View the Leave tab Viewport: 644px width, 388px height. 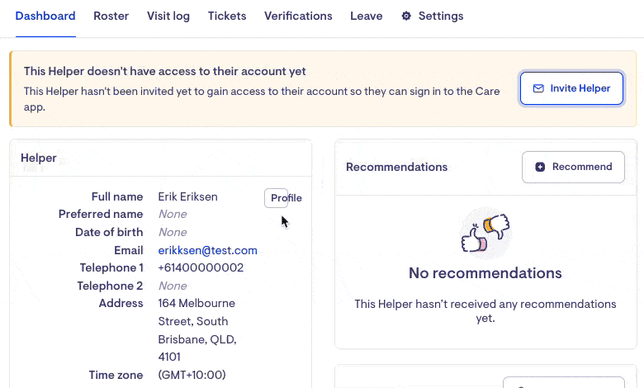pyautogui.click(x=366, y=16)
